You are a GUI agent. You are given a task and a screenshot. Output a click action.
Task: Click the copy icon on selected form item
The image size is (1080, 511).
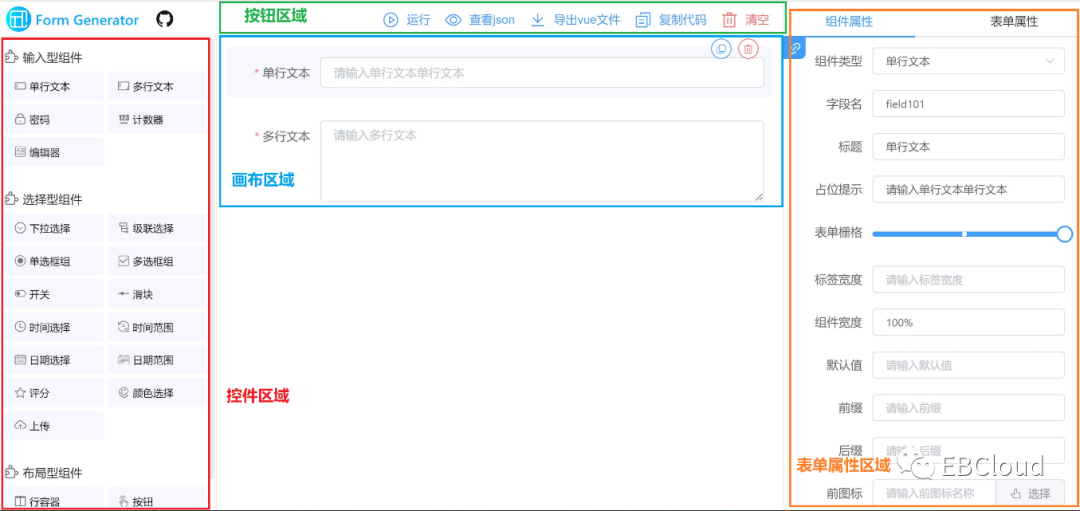(x=721, y=48)
